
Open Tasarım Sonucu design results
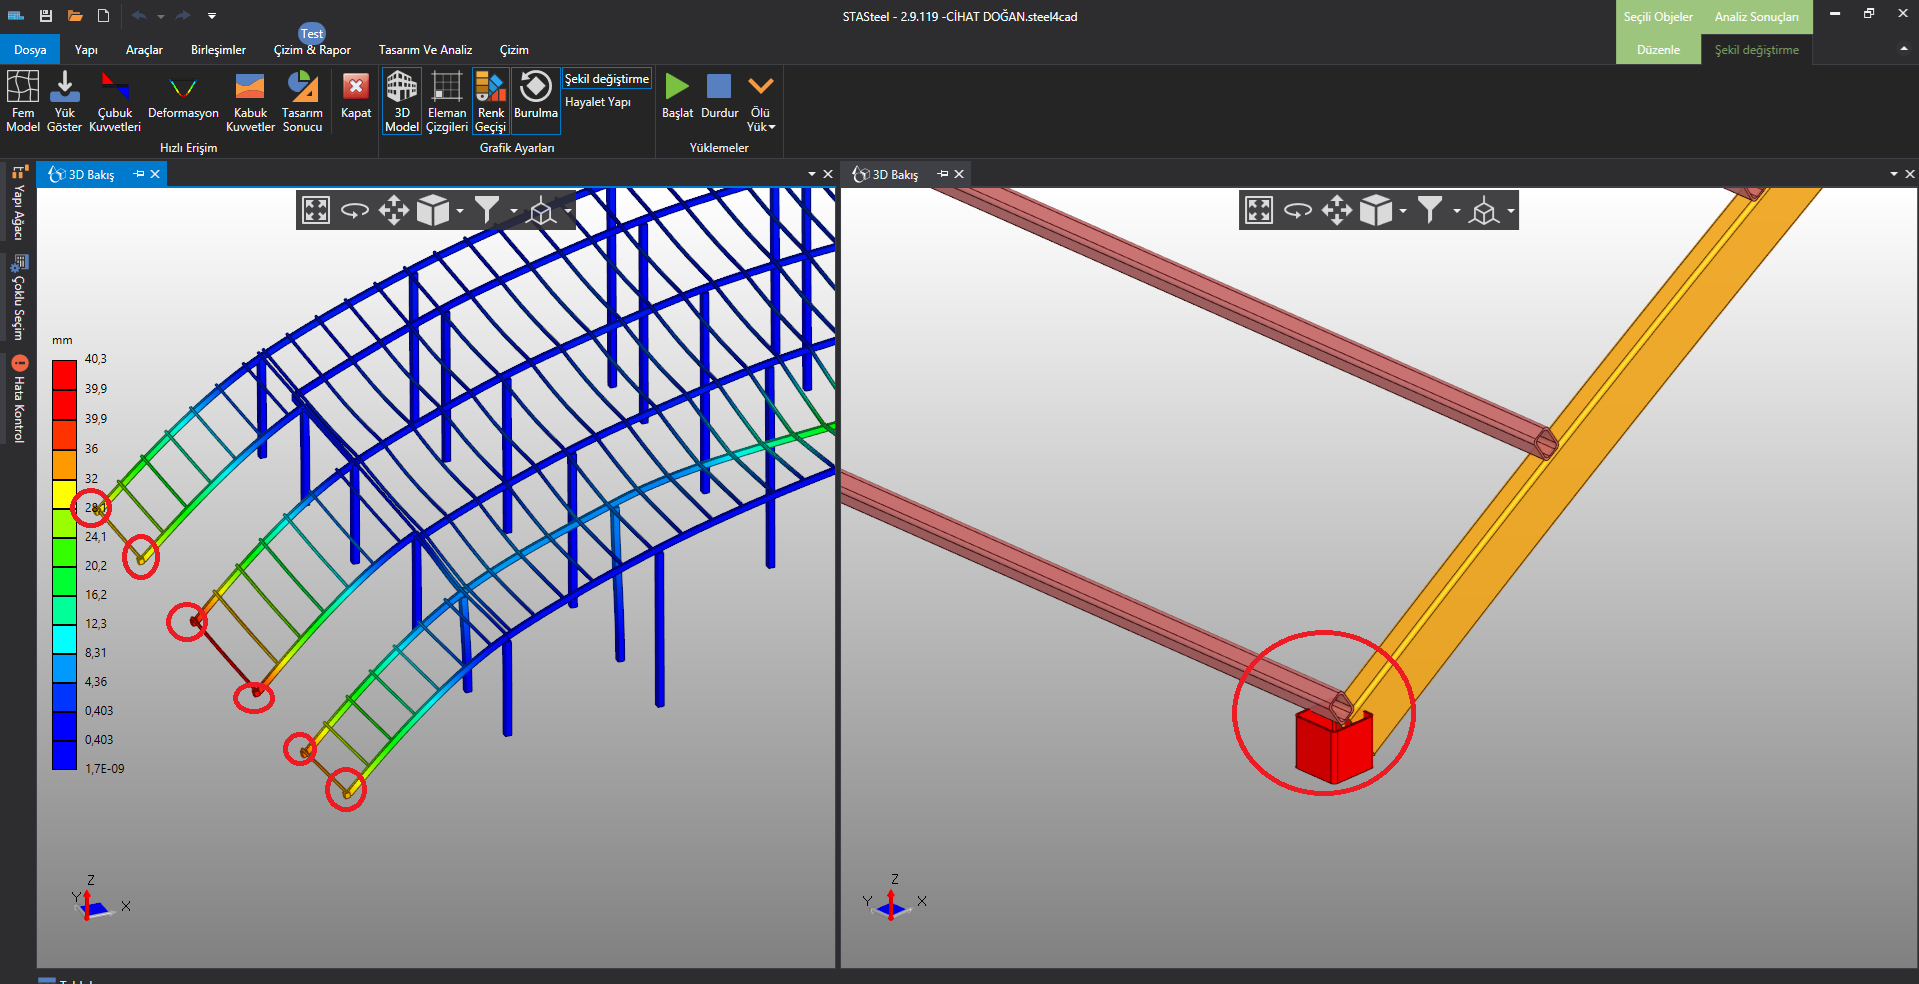coord(302,100)
